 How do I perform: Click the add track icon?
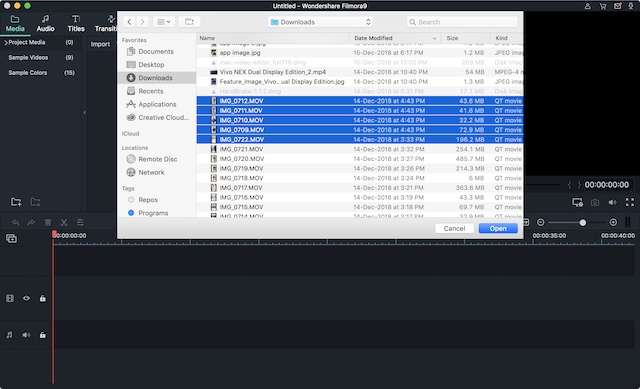[11, 238]
